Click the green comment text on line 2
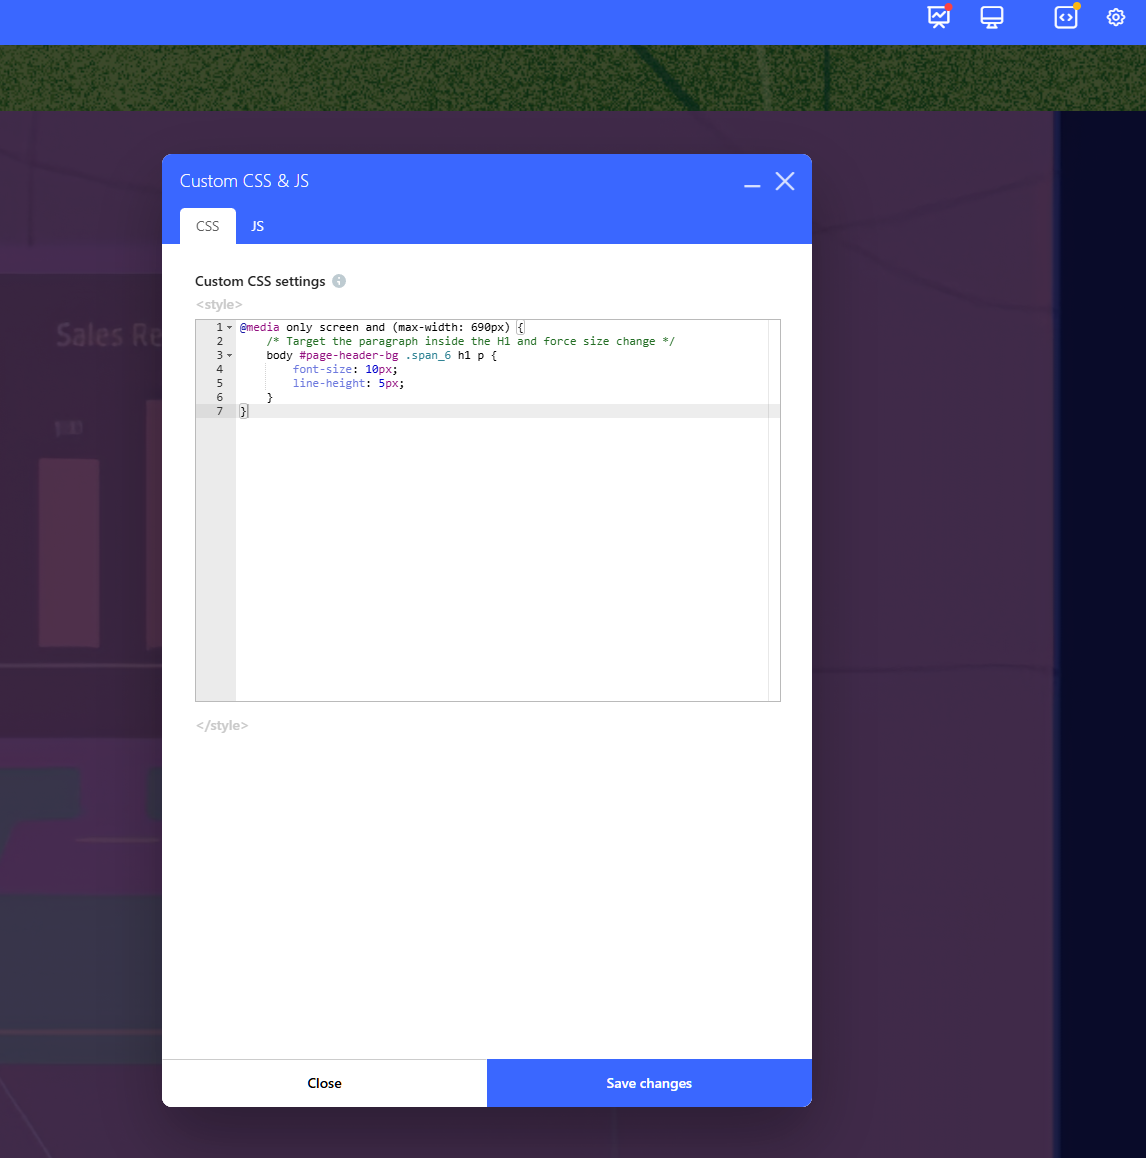The width and height of the screenshot is (1146, 1158). pos(470,341)
